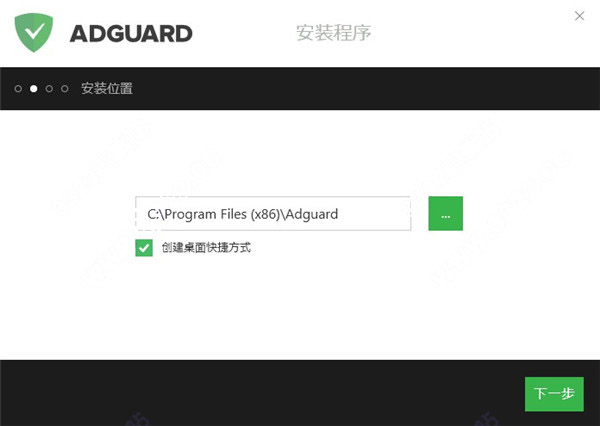Click the ADGUARD wordmark text
Screen dimensions: 600x426
tap(131, 34)
